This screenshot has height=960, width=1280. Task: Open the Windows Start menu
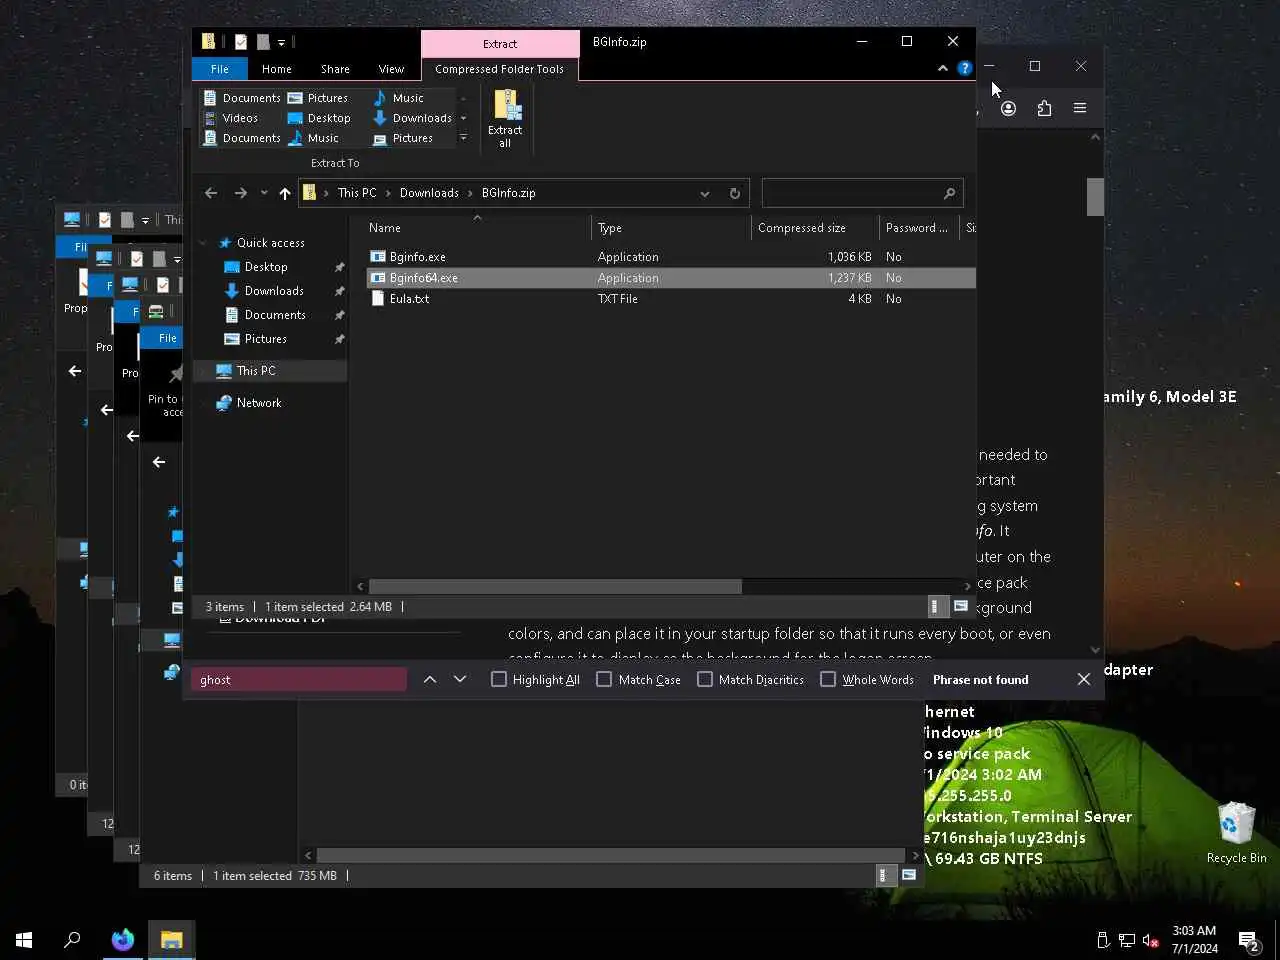[x=24, y=940]
